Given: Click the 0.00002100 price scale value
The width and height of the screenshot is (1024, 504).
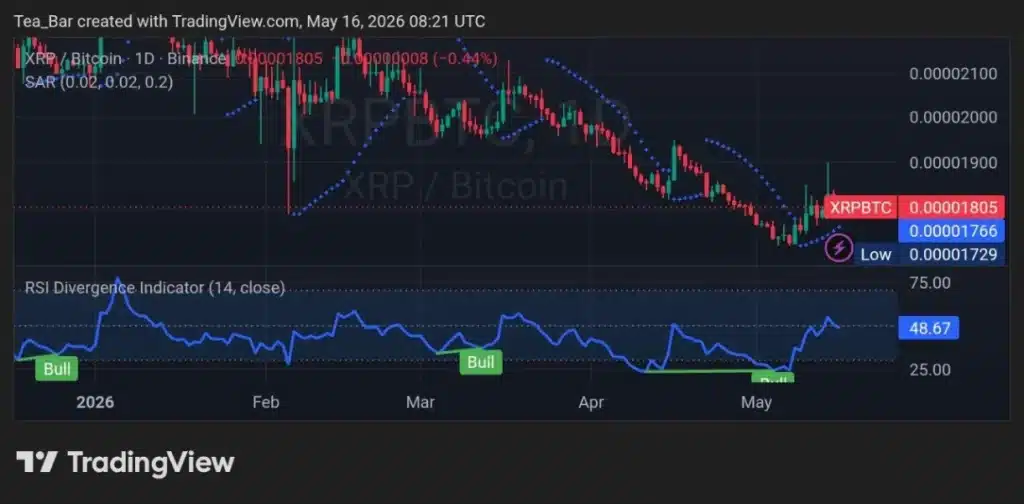Looking at the screenshot, I should [953, 74].
